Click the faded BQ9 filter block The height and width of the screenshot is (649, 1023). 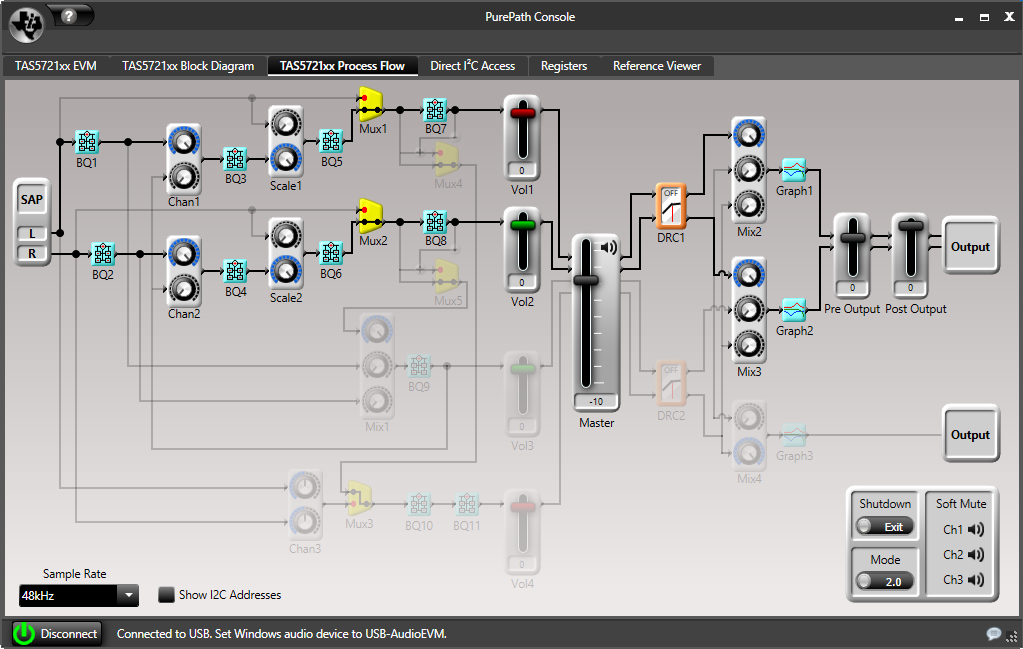click(x=419, y=366)
